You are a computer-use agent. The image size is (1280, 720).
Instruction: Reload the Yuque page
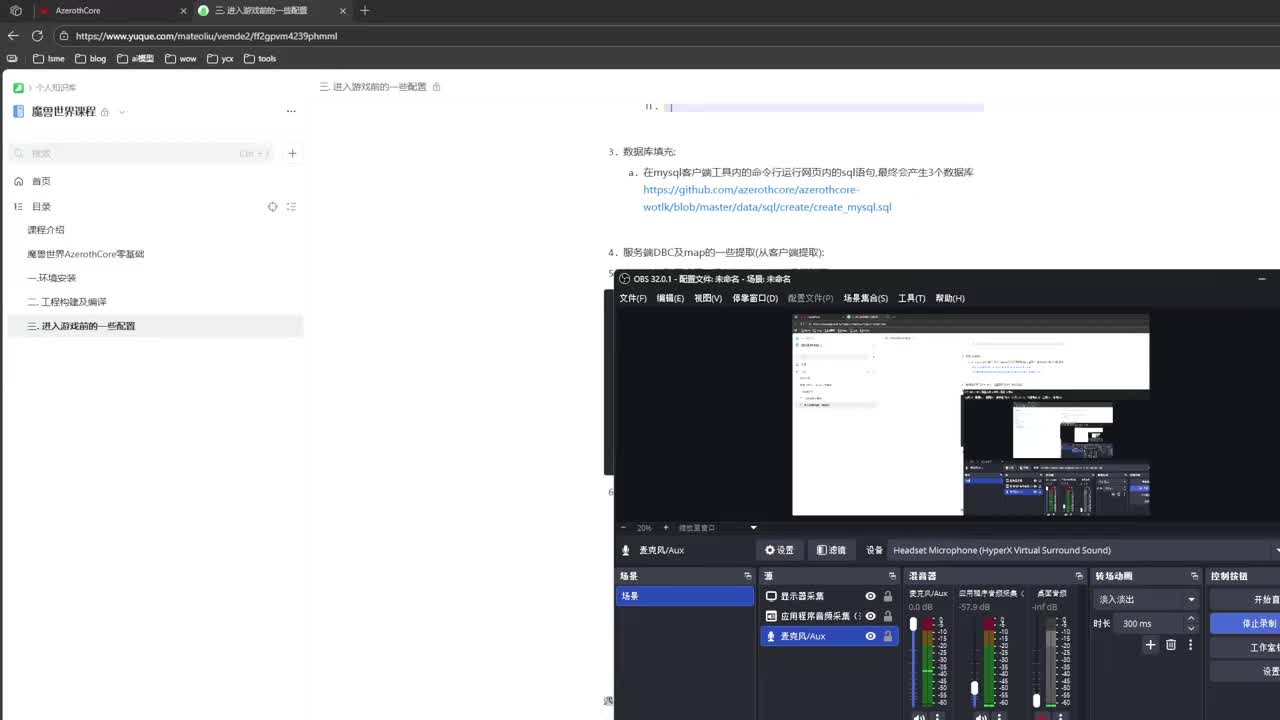coord(37,36)
